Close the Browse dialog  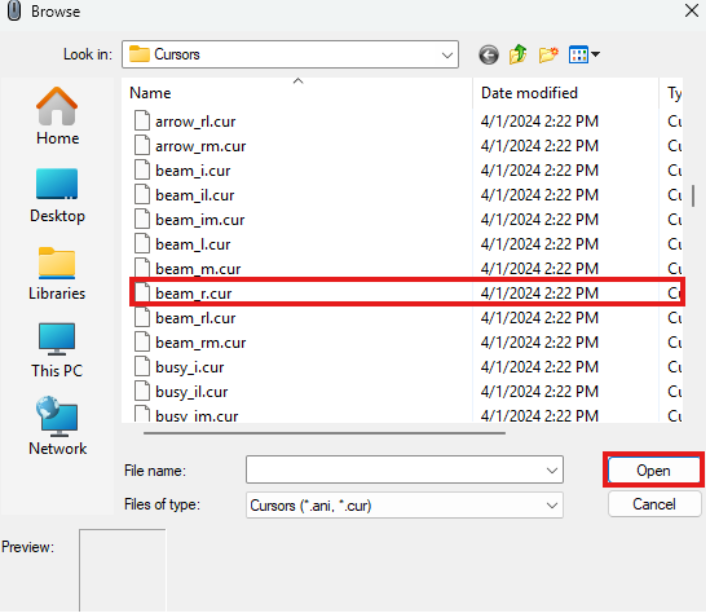[x=692, y=10]
